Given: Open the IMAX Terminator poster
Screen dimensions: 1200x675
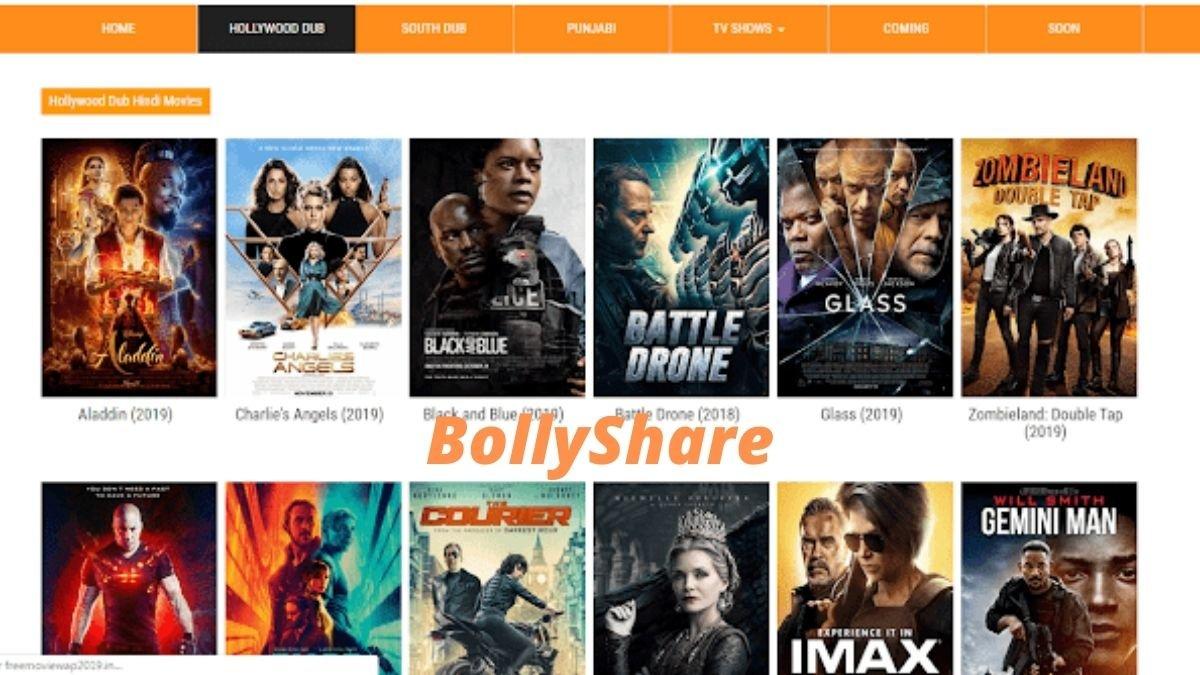Looking at the screenshot, I should 865,578.
